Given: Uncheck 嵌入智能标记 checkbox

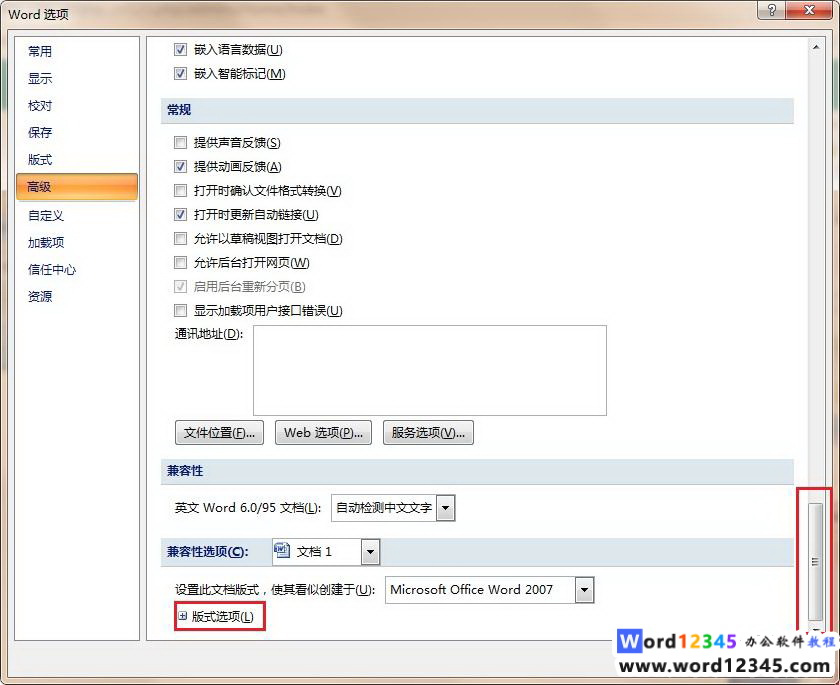Looking at the screenshot, I should (x=181, y=73).
